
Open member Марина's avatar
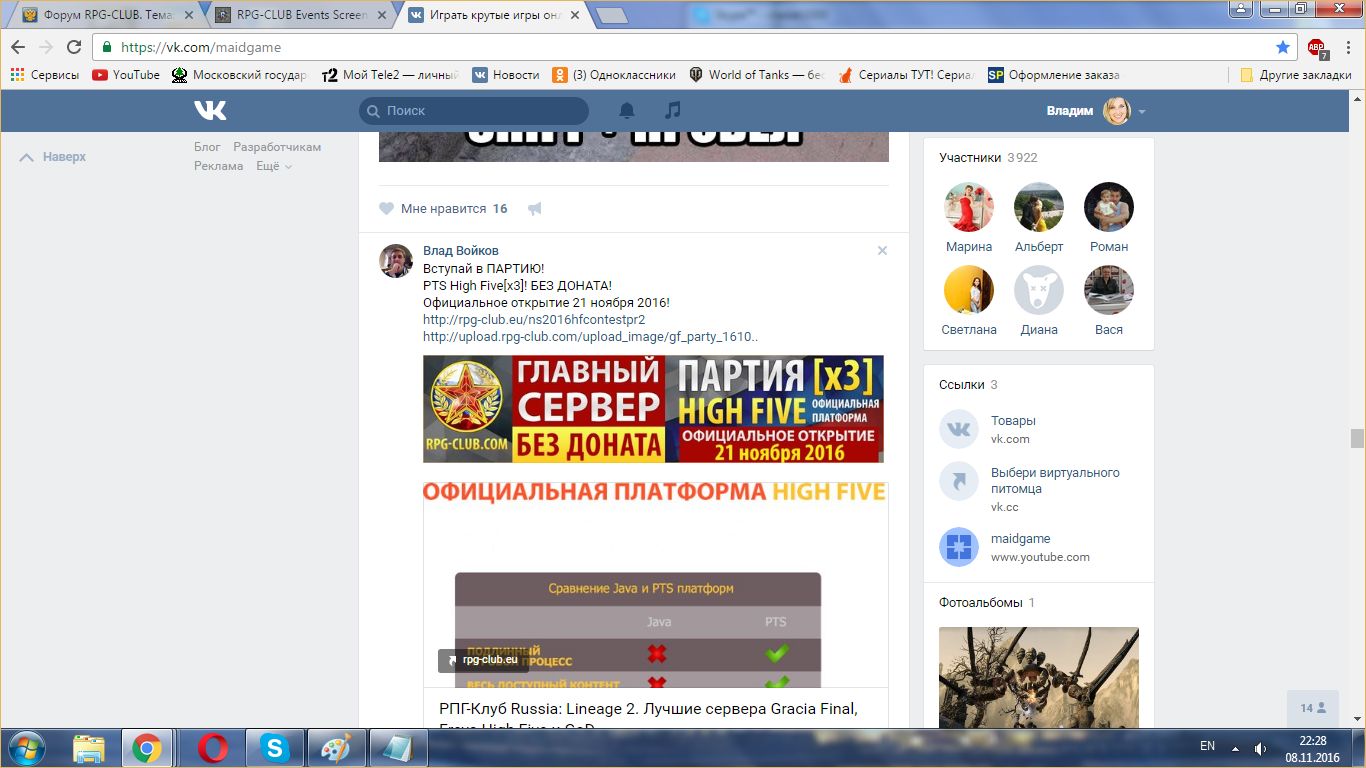tap(969, 207)
